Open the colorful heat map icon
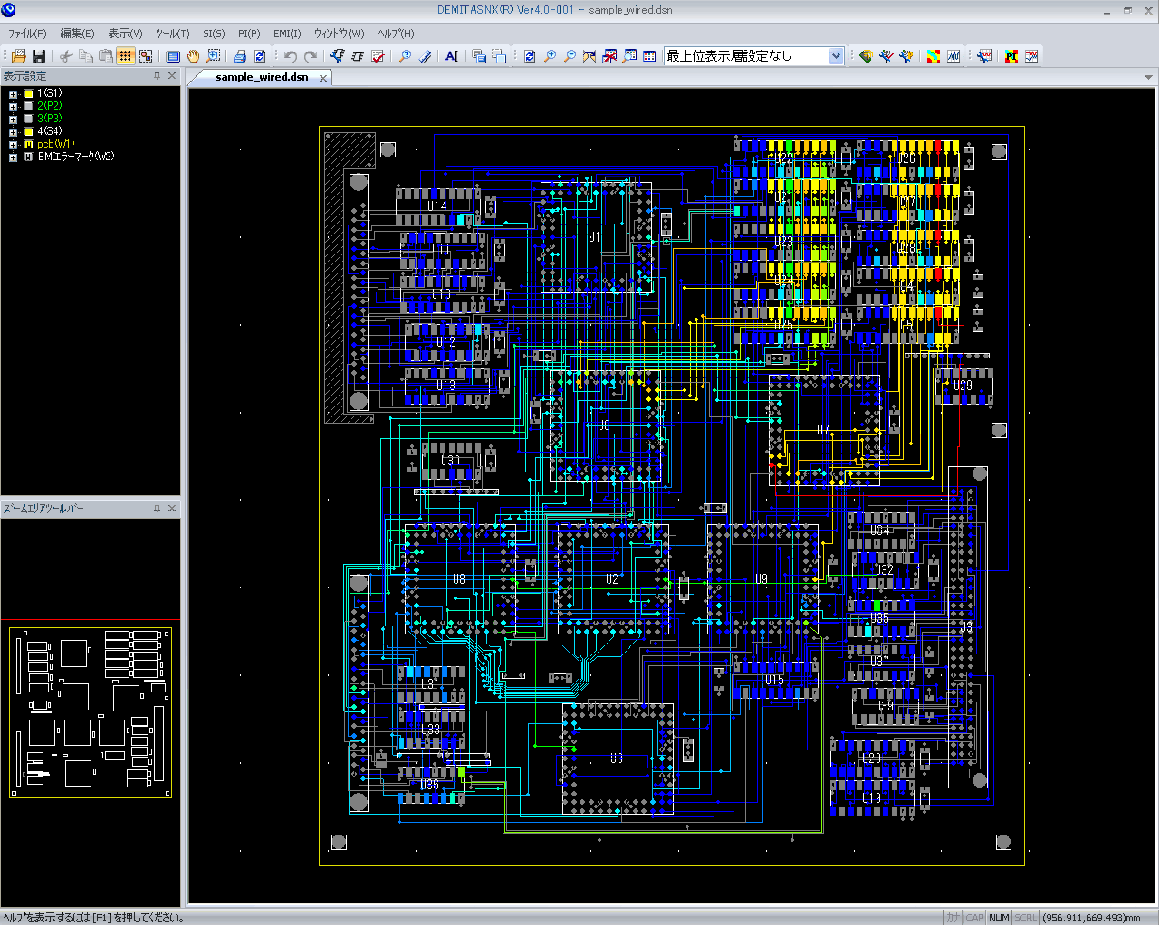Viewport: 1159px width, 925px height. pyautogui.click(x=934, y=56)
